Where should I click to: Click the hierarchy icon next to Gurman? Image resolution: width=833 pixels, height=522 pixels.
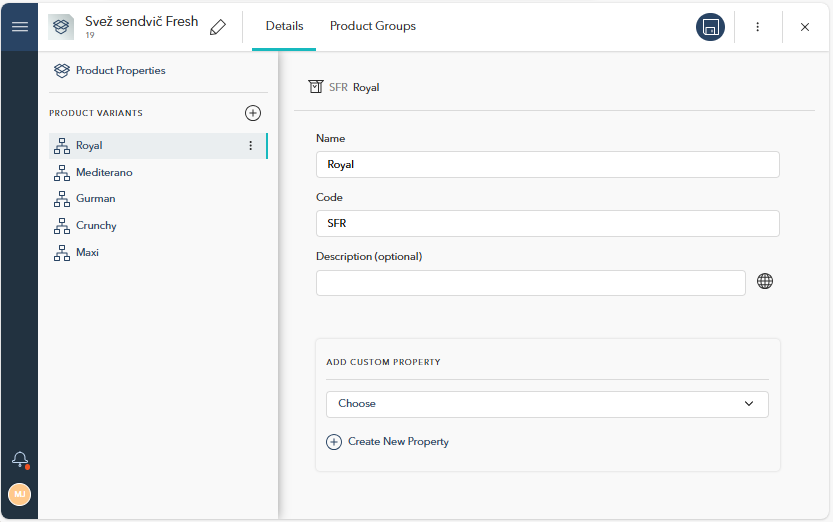(x=62, y=199)
